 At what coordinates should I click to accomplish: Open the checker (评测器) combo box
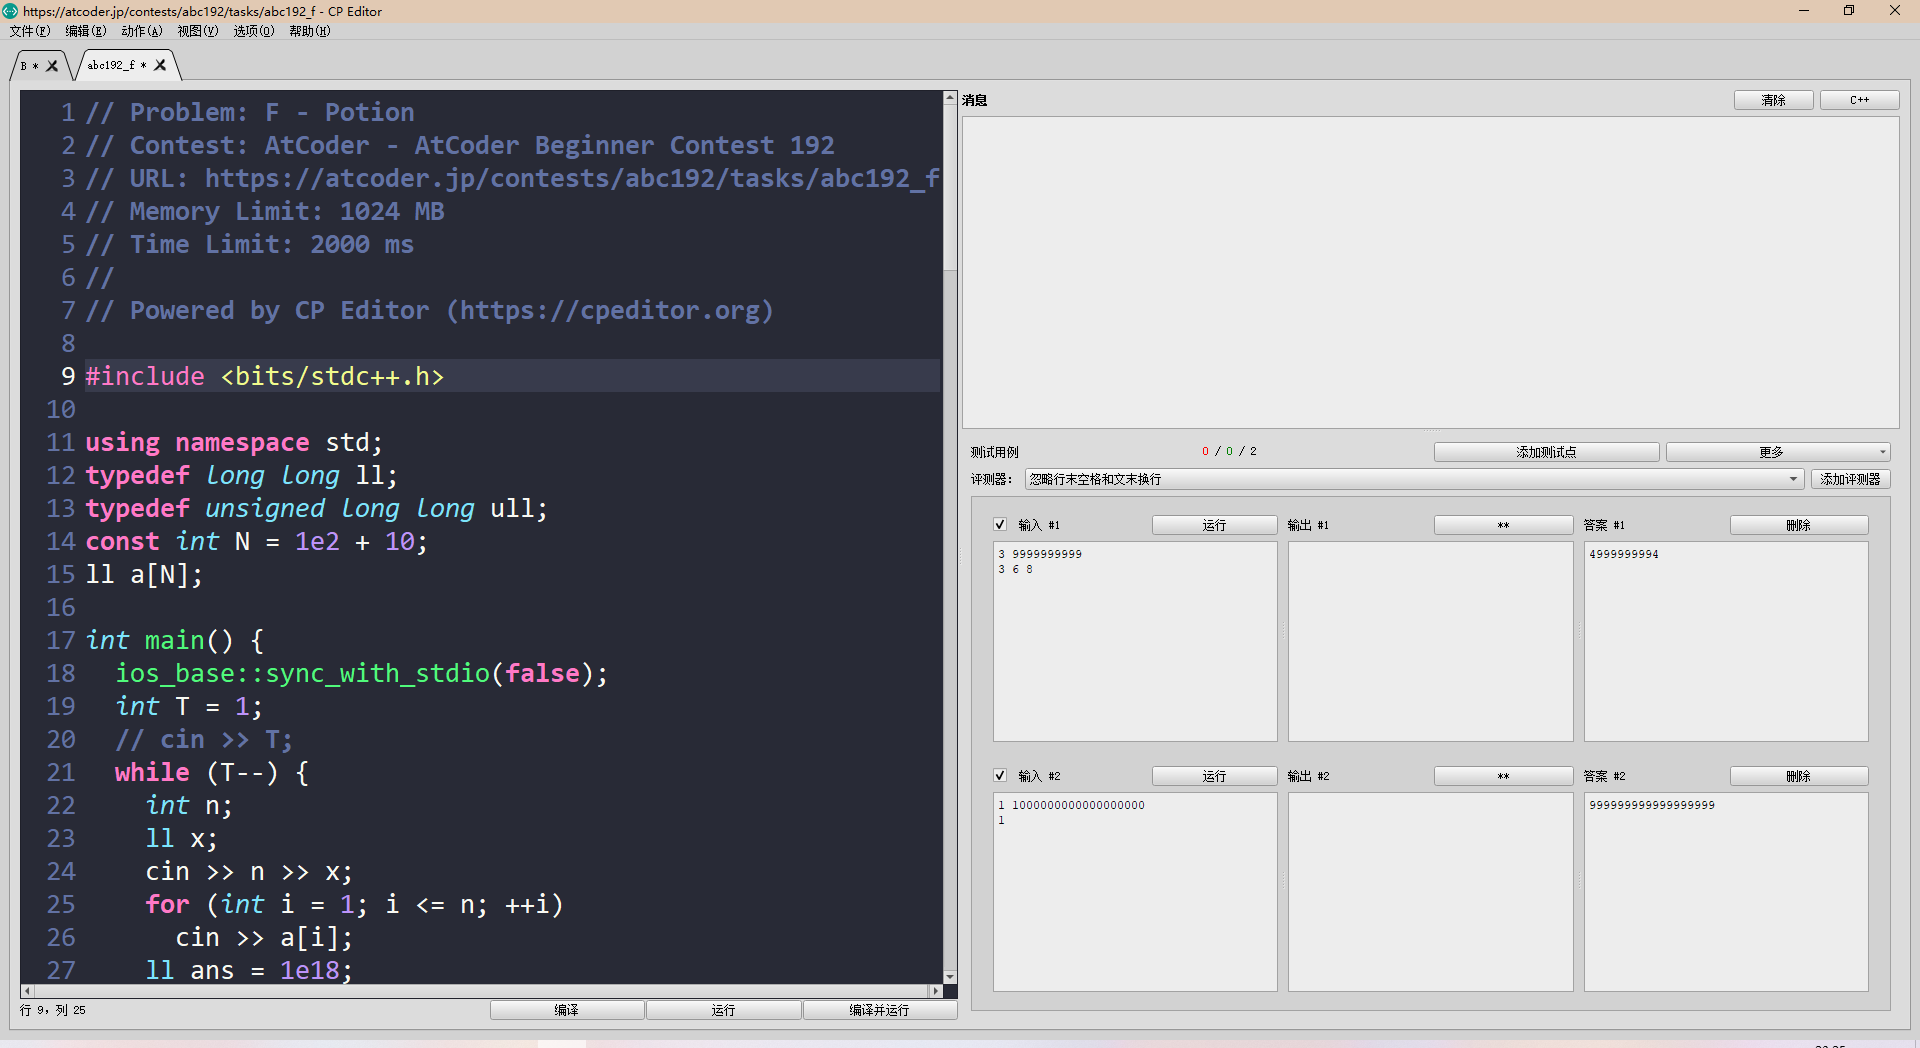coord(1414,479)
